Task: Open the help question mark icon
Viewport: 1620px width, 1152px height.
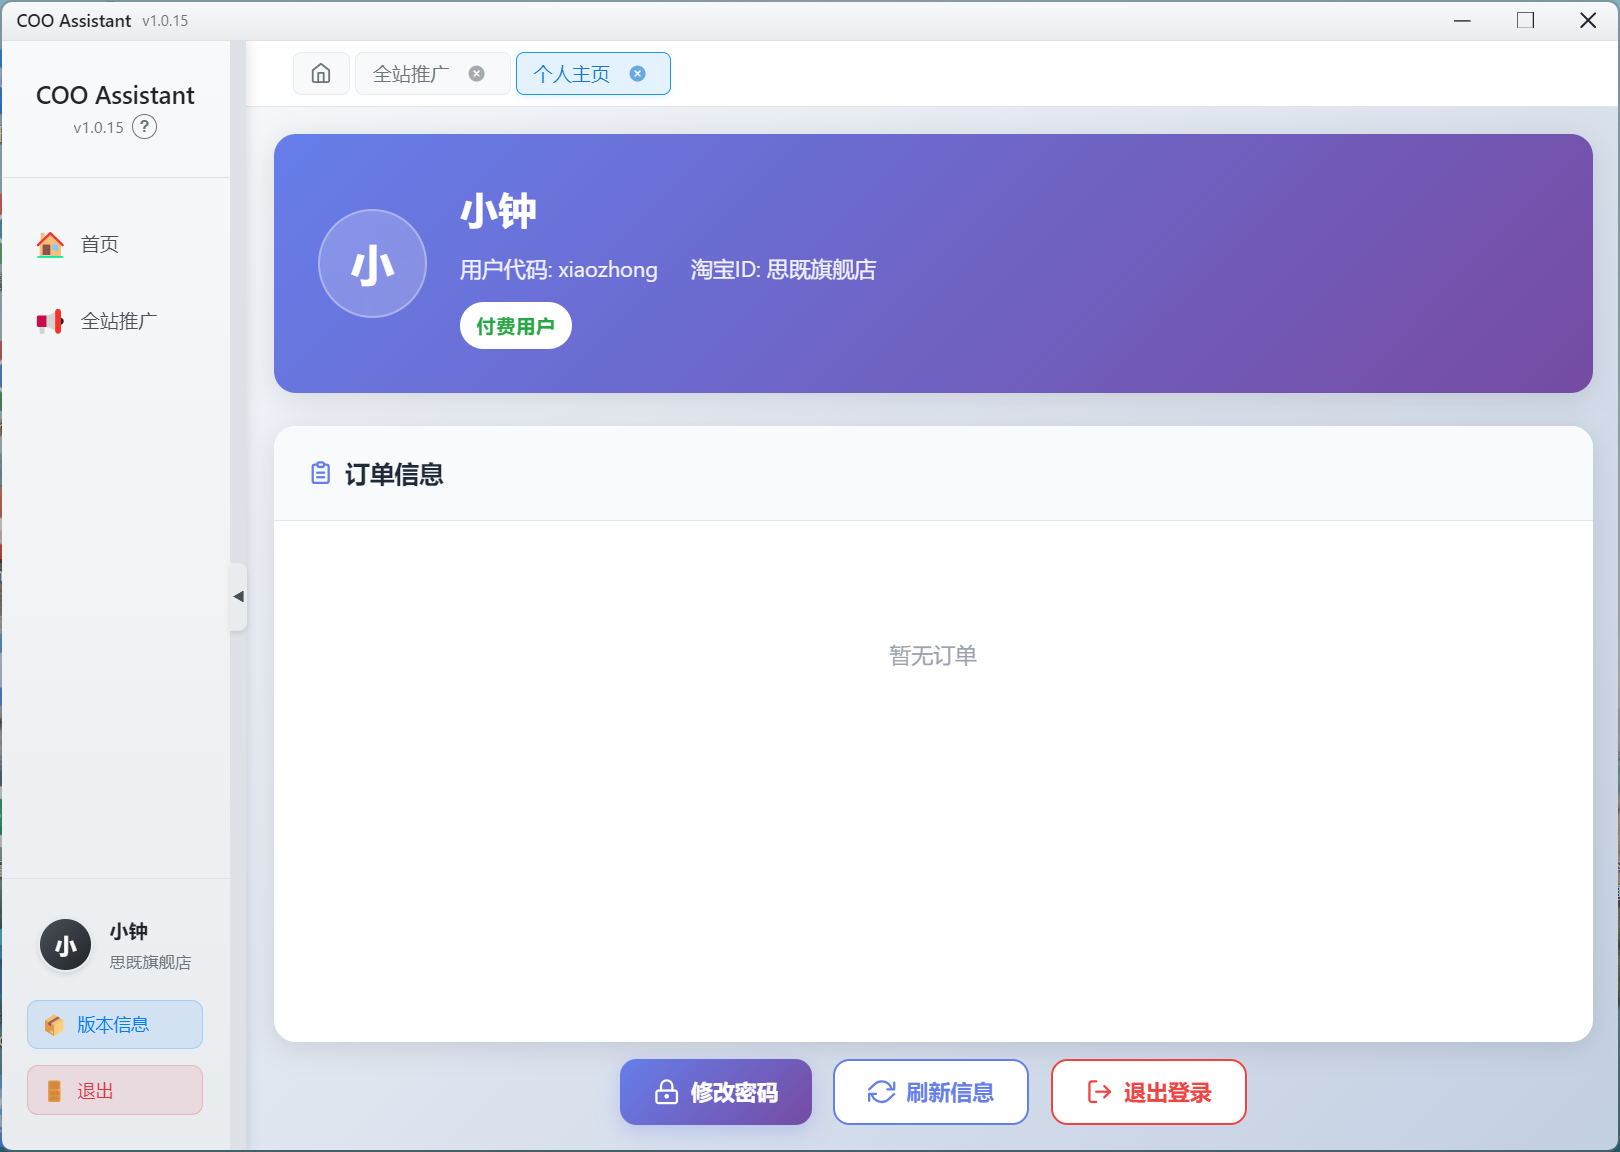Action: click(145, 126)
